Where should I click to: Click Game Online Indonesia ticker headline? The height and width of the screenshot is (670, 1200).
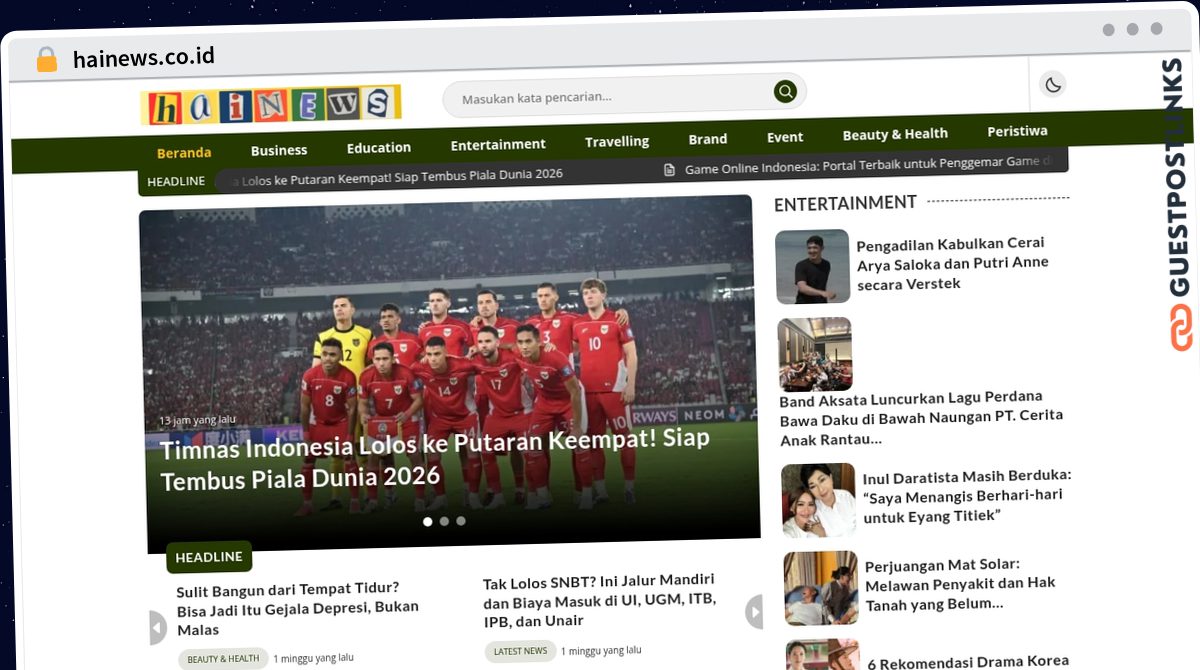[x=869, y=165]
